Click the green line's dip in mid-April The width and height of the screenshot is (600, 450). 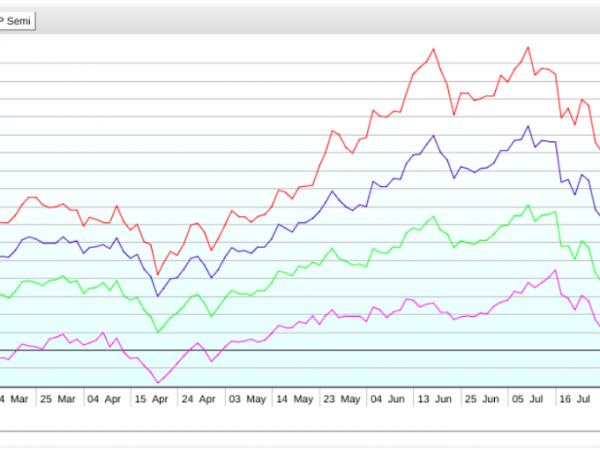[158, 331]
